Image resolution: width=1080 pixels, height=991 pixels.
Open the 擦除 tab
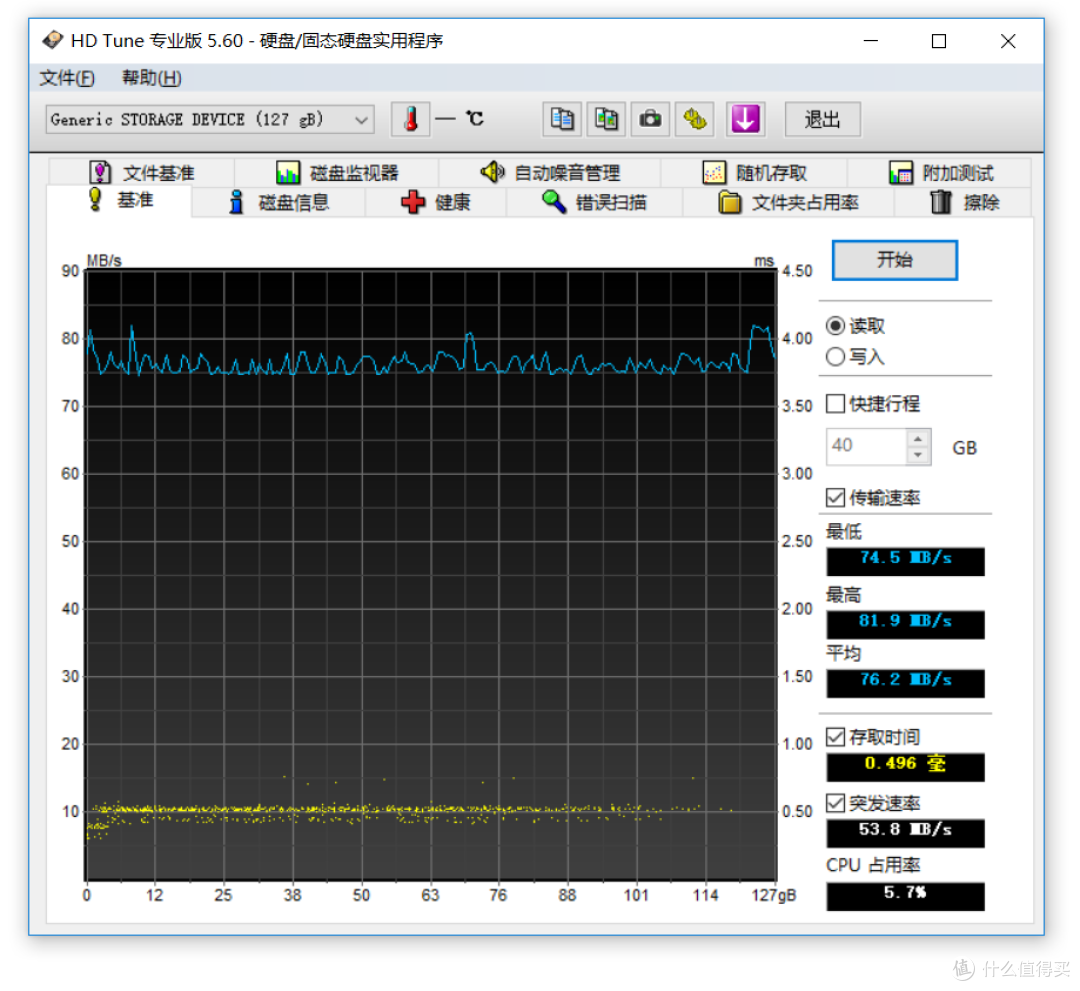coord(964,202)
